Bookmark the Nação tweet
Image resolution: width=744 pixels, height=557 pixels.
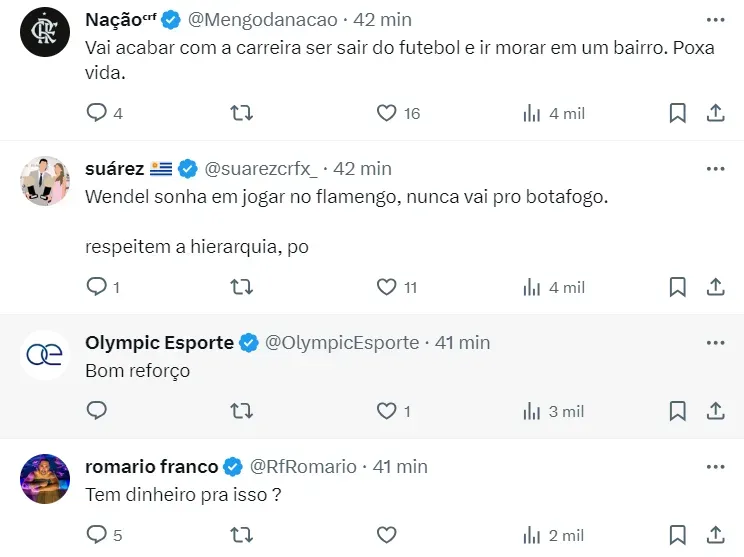[677, 113]
